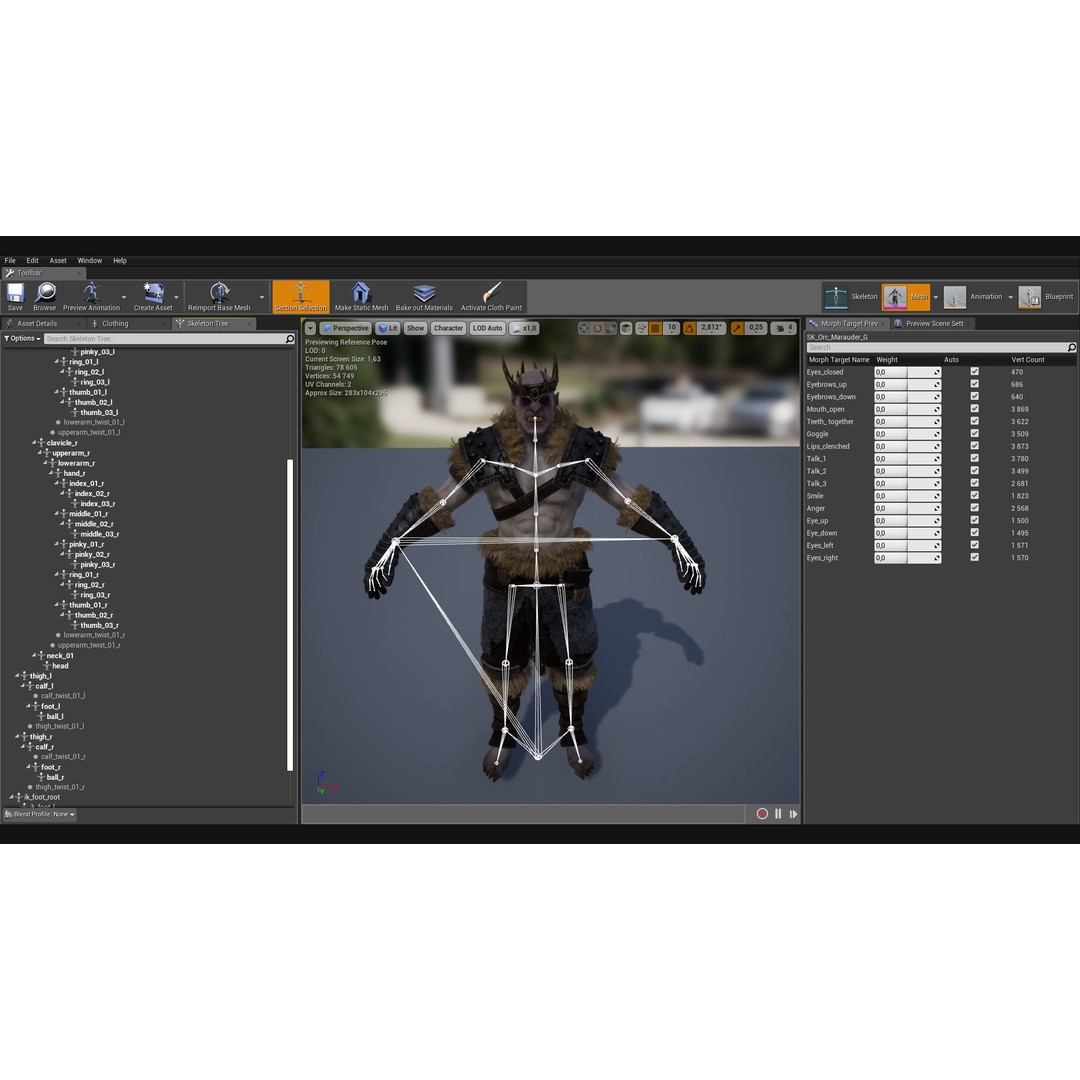Open Browse to find asset in content
1080x1080 pixels.
tap(45, 296)
